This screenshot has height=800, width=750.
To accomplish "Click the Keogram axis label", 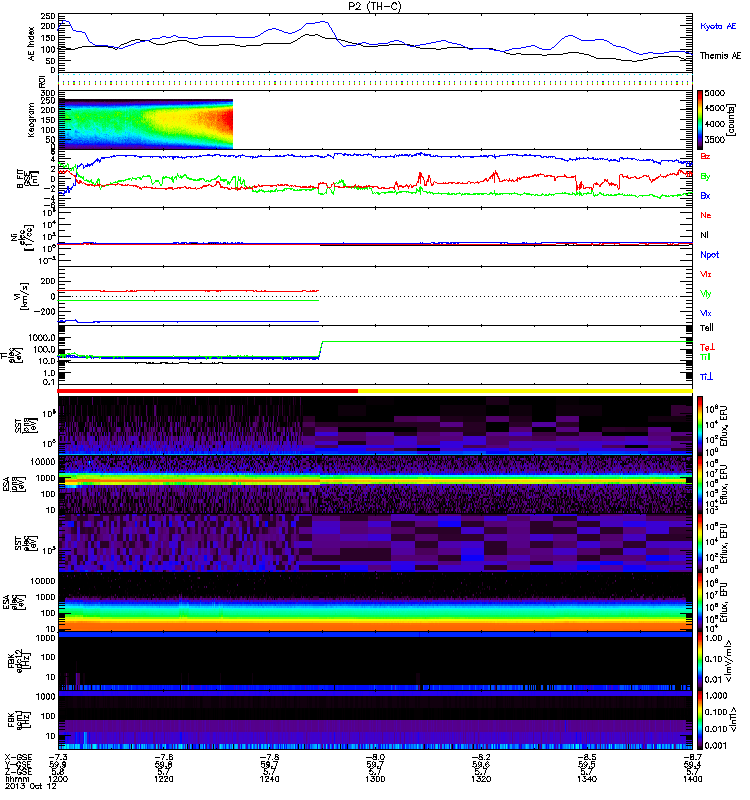I will [32, 119].
